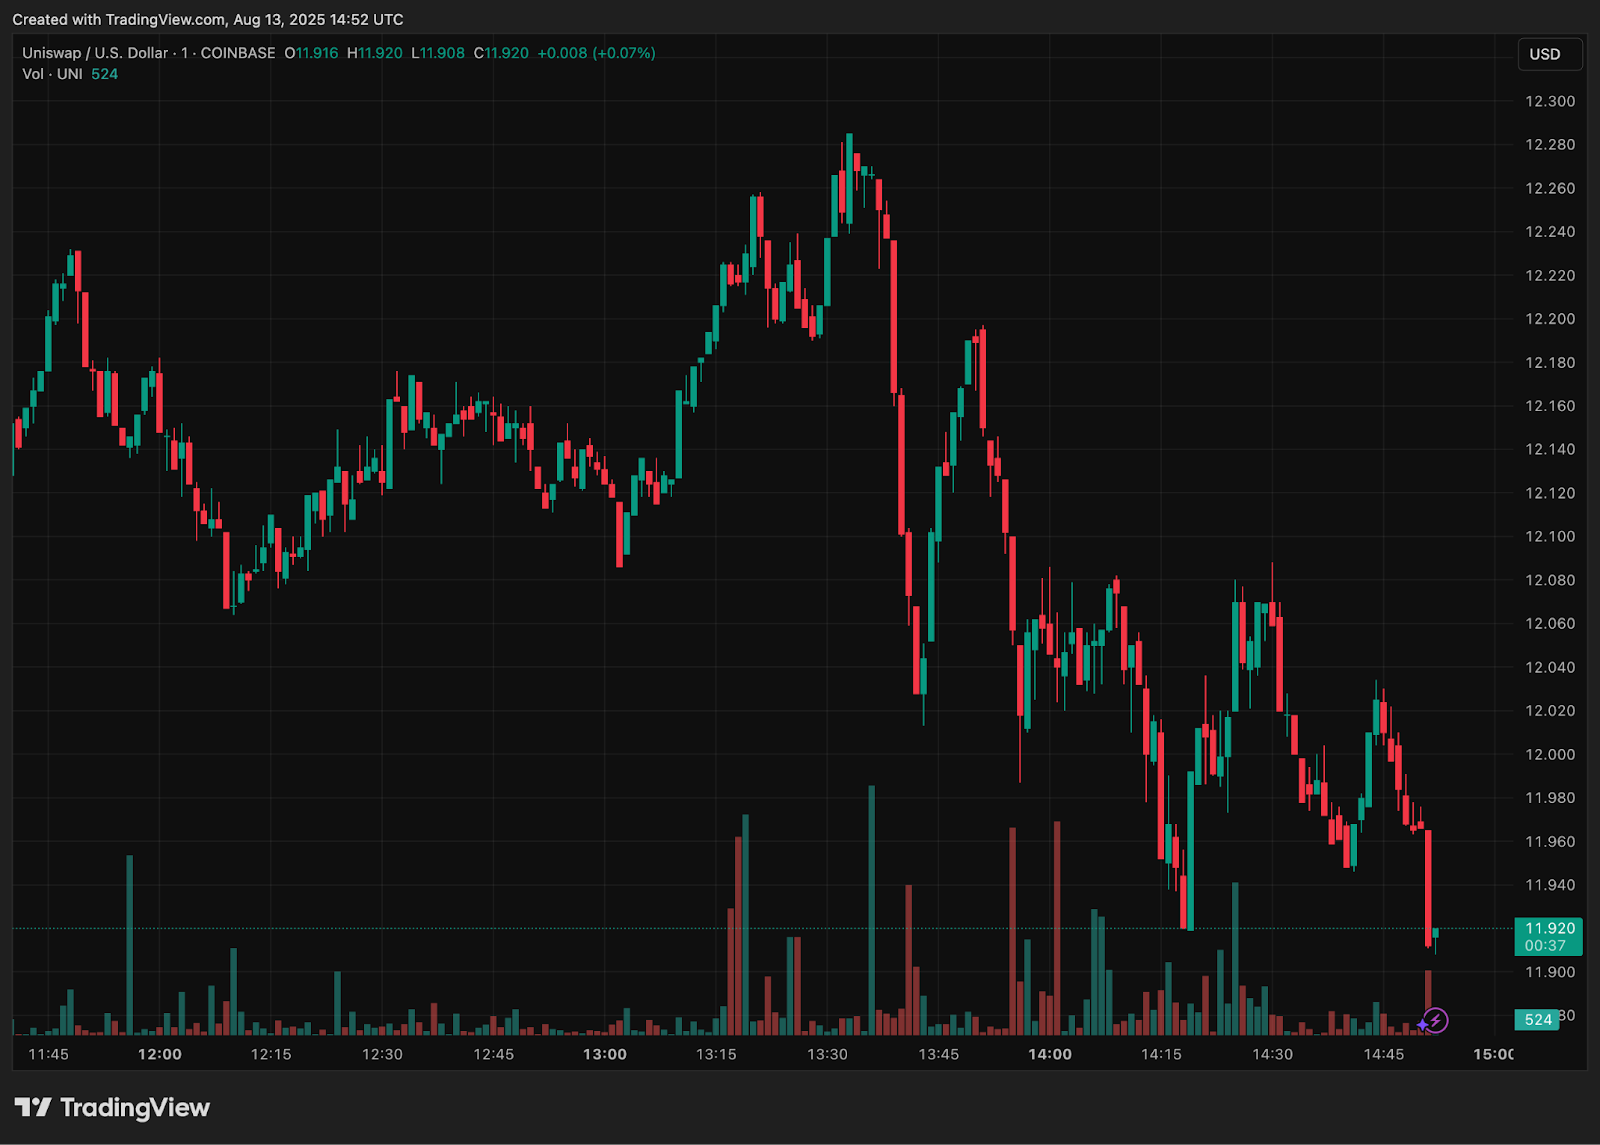The width and height of the screenshot is (1600, 1145).
Task: Click the 12.060 price axis label
Action: coord(1550,623)
